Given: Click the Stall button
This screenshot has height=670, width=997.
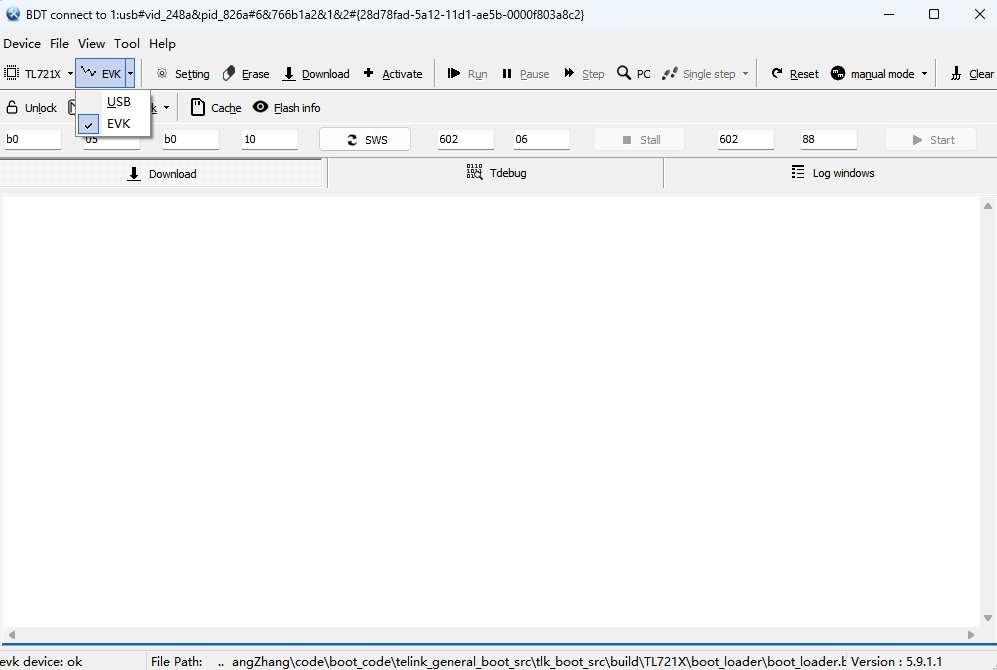Looking at the screenshot, I should click(x=638, y=140).
